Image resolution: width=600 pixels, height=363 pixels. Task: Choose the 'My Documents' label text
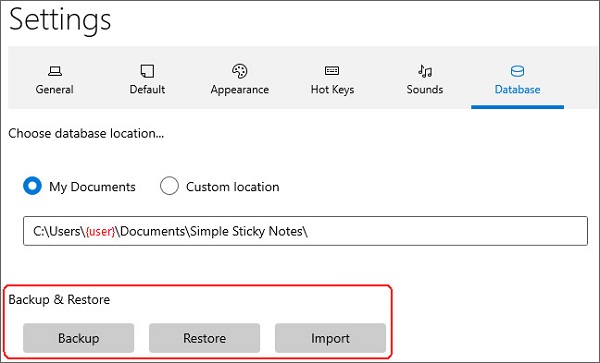click(92, 187)
